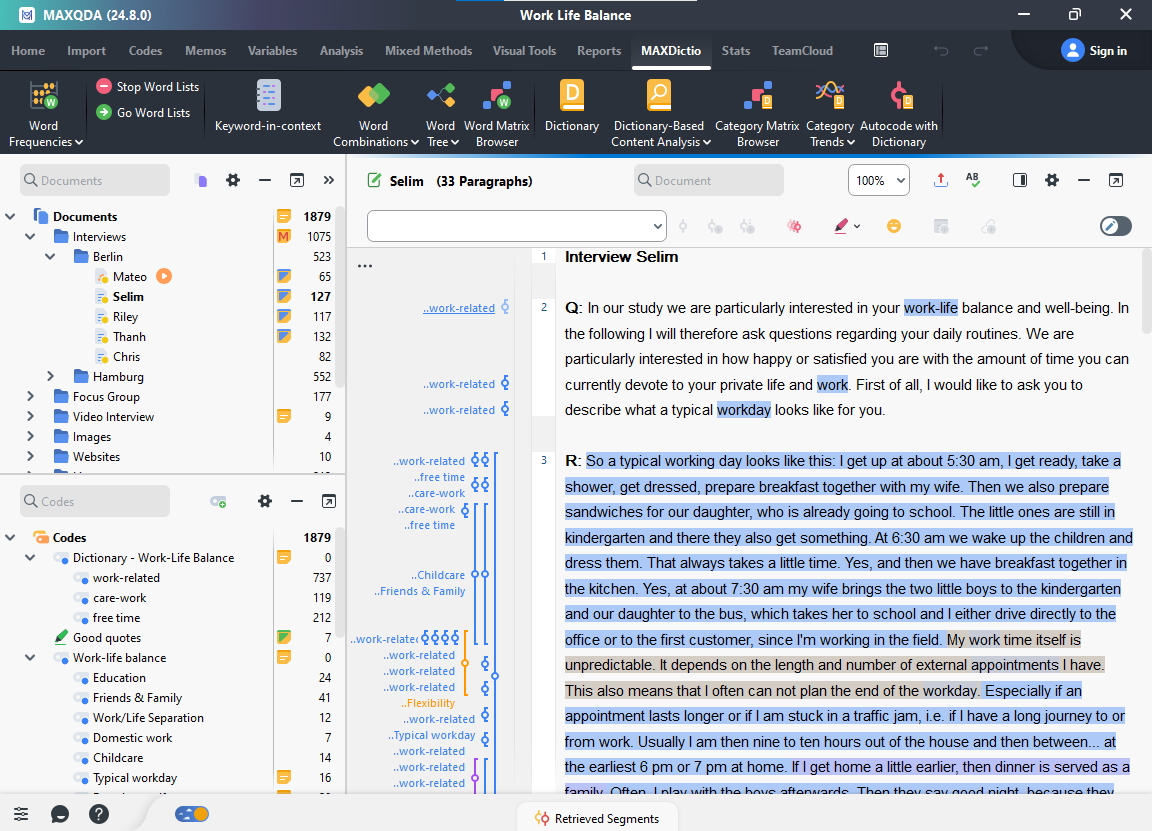
Task: Open the Word Frequencies tool
Action: [x=45, y=114]
